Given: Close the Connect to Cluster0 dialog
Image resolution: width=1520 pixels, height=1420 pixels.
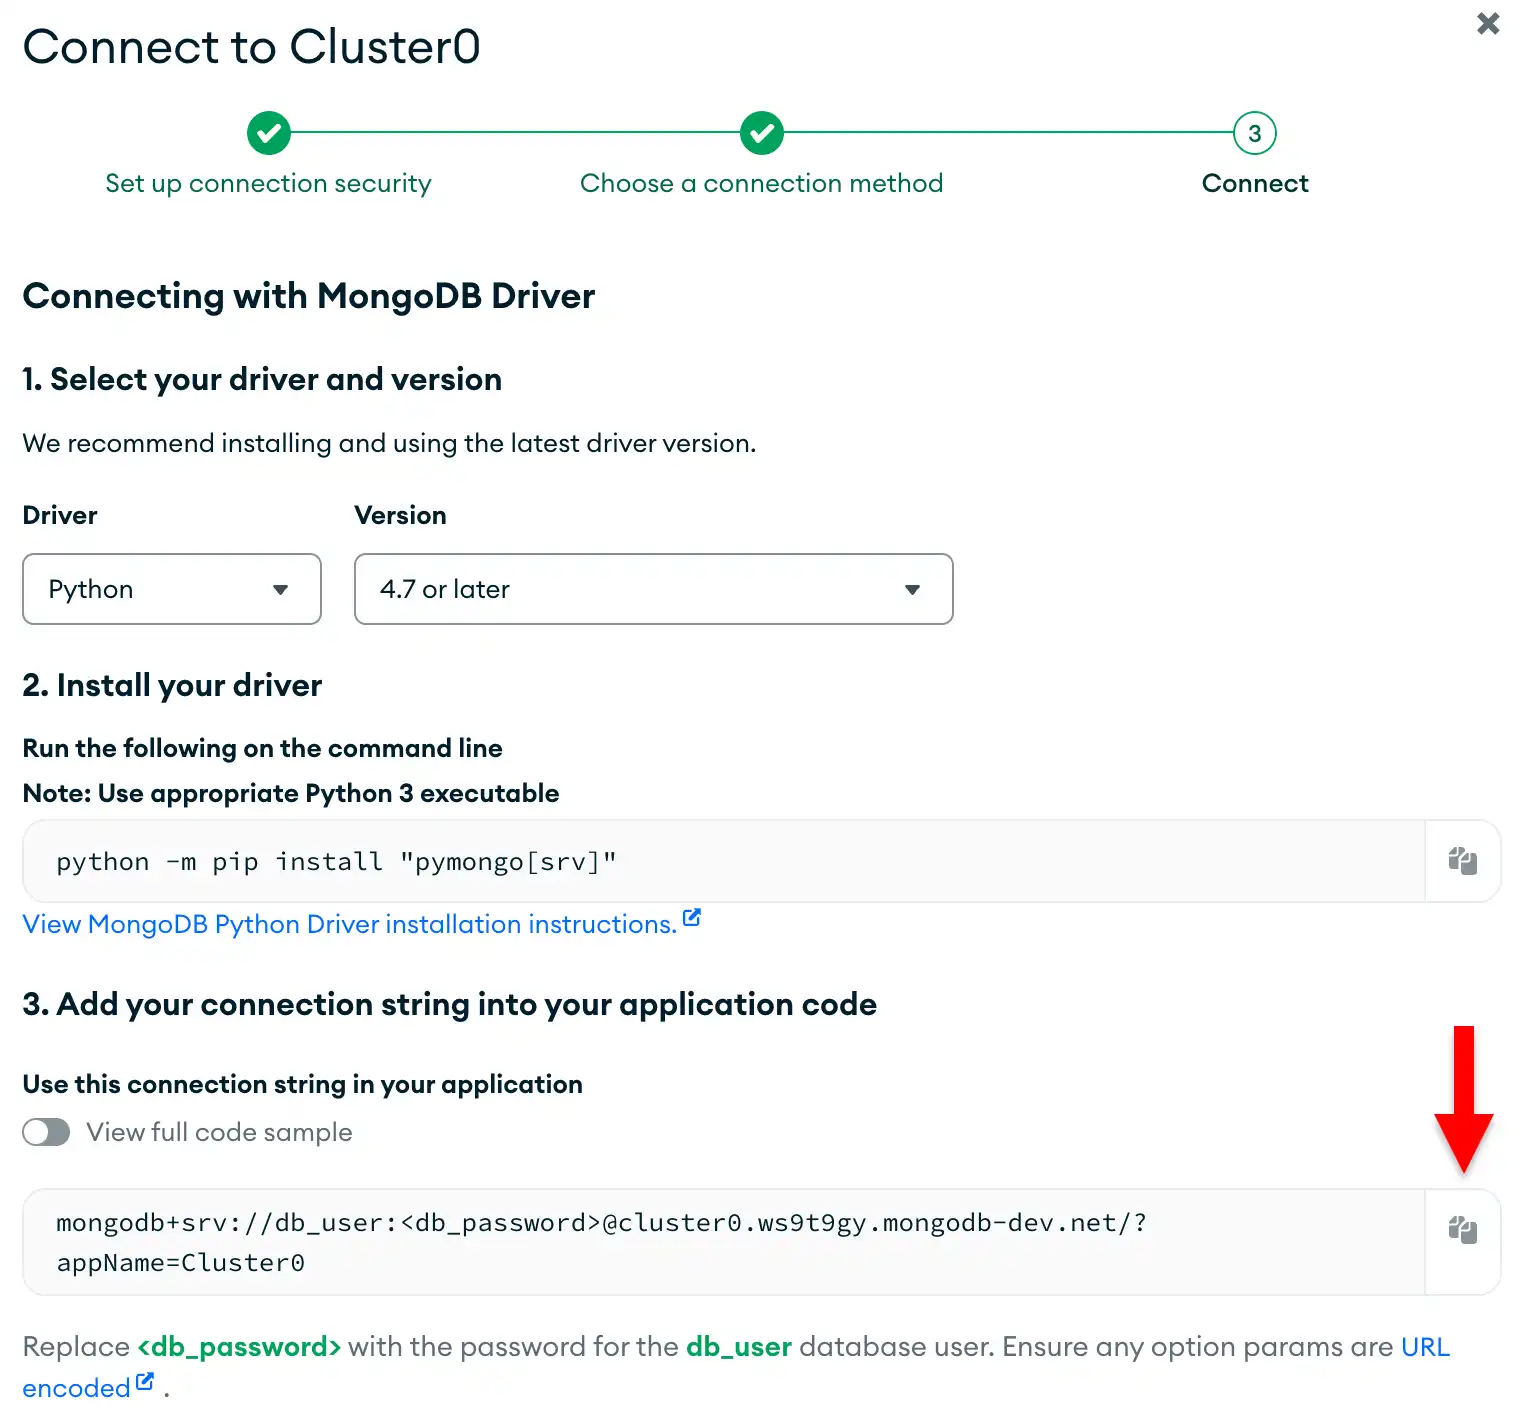Looking at the screenshot, I should point(1487,23).
